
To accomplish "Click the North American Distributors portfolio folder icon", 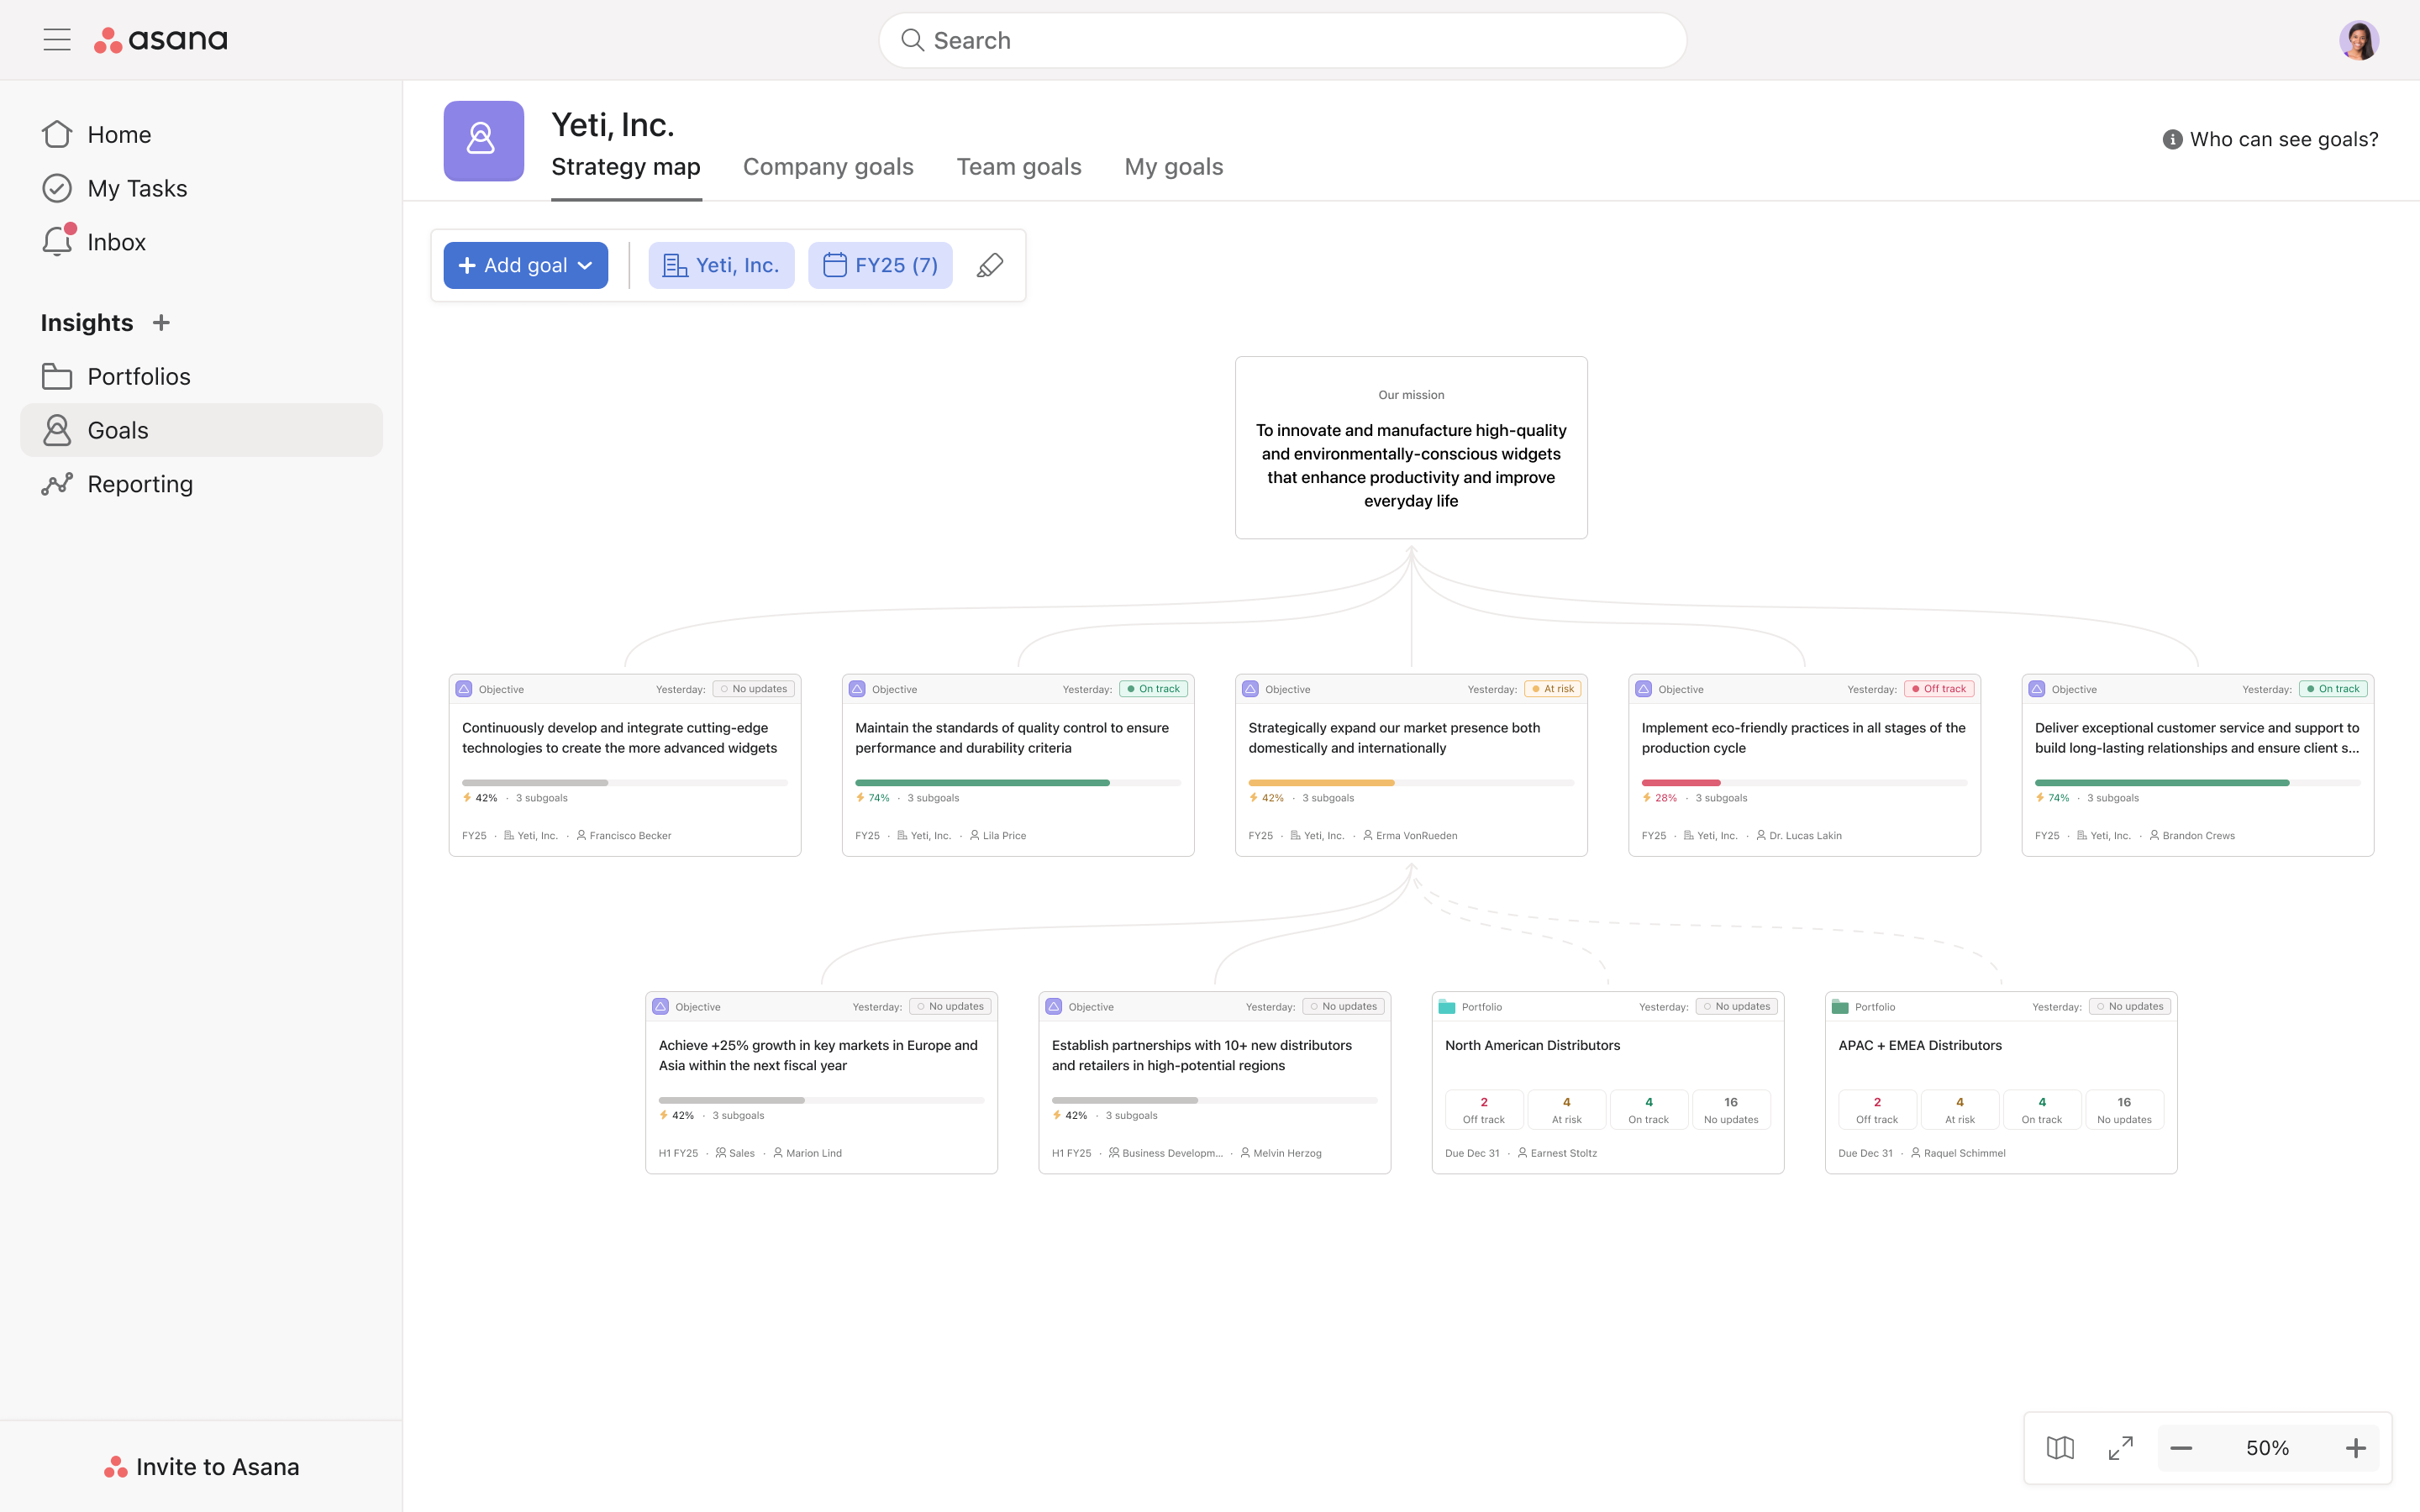I will (x=1447, y=1007).
